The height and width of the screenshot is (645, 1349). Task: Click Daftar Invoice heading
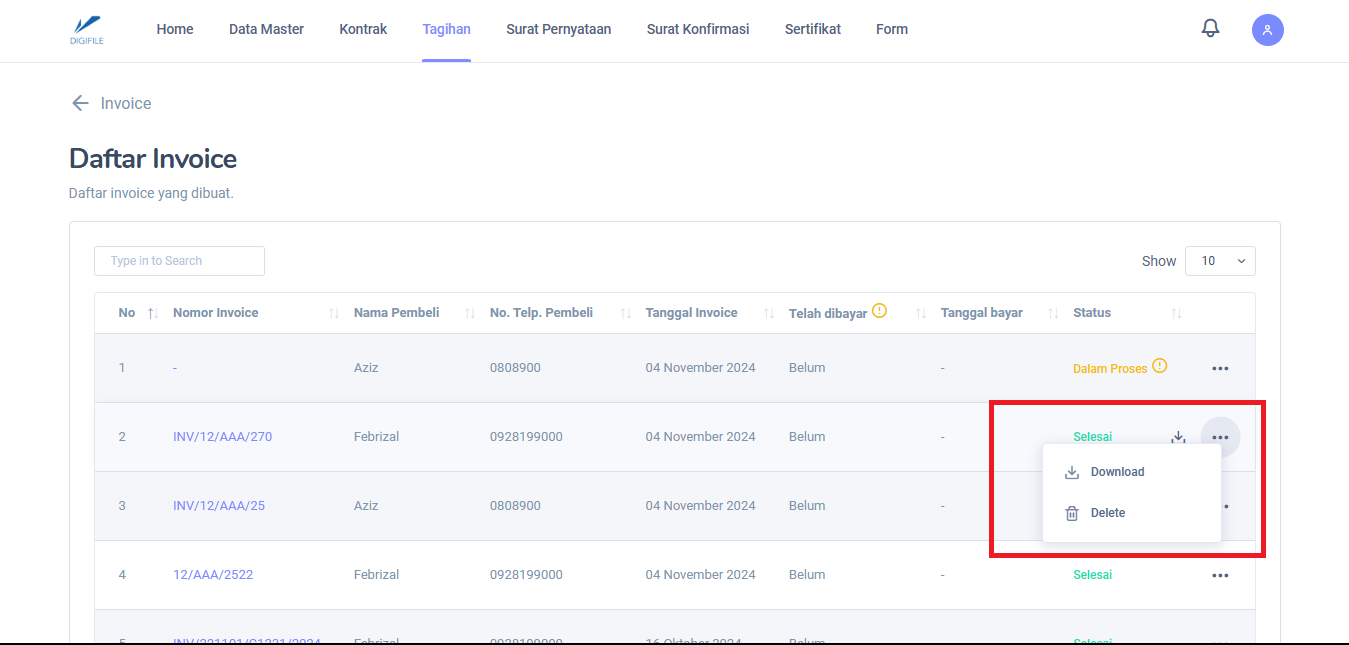[153, 159]
